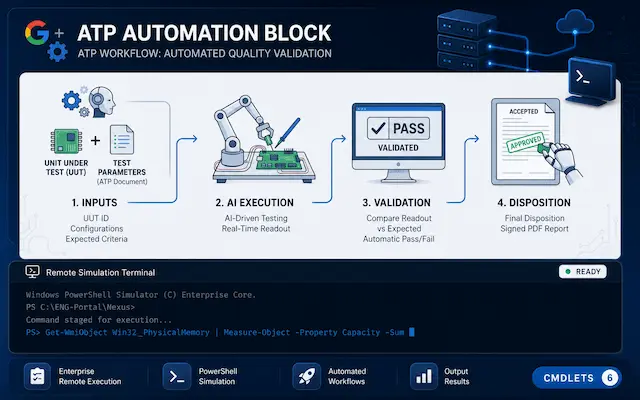The height and width of the screenshot is (400, 640).
Task: Click the 'Remote Simulation Terminal' title
Action: pyautogui.click(x=100, y=273)
